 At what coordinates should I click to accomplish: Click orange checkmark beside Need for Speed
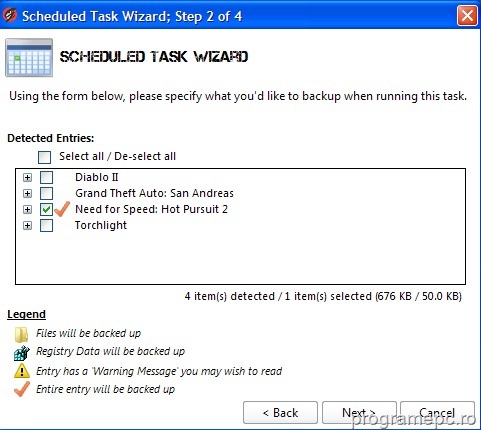click(x=62, y=209)
